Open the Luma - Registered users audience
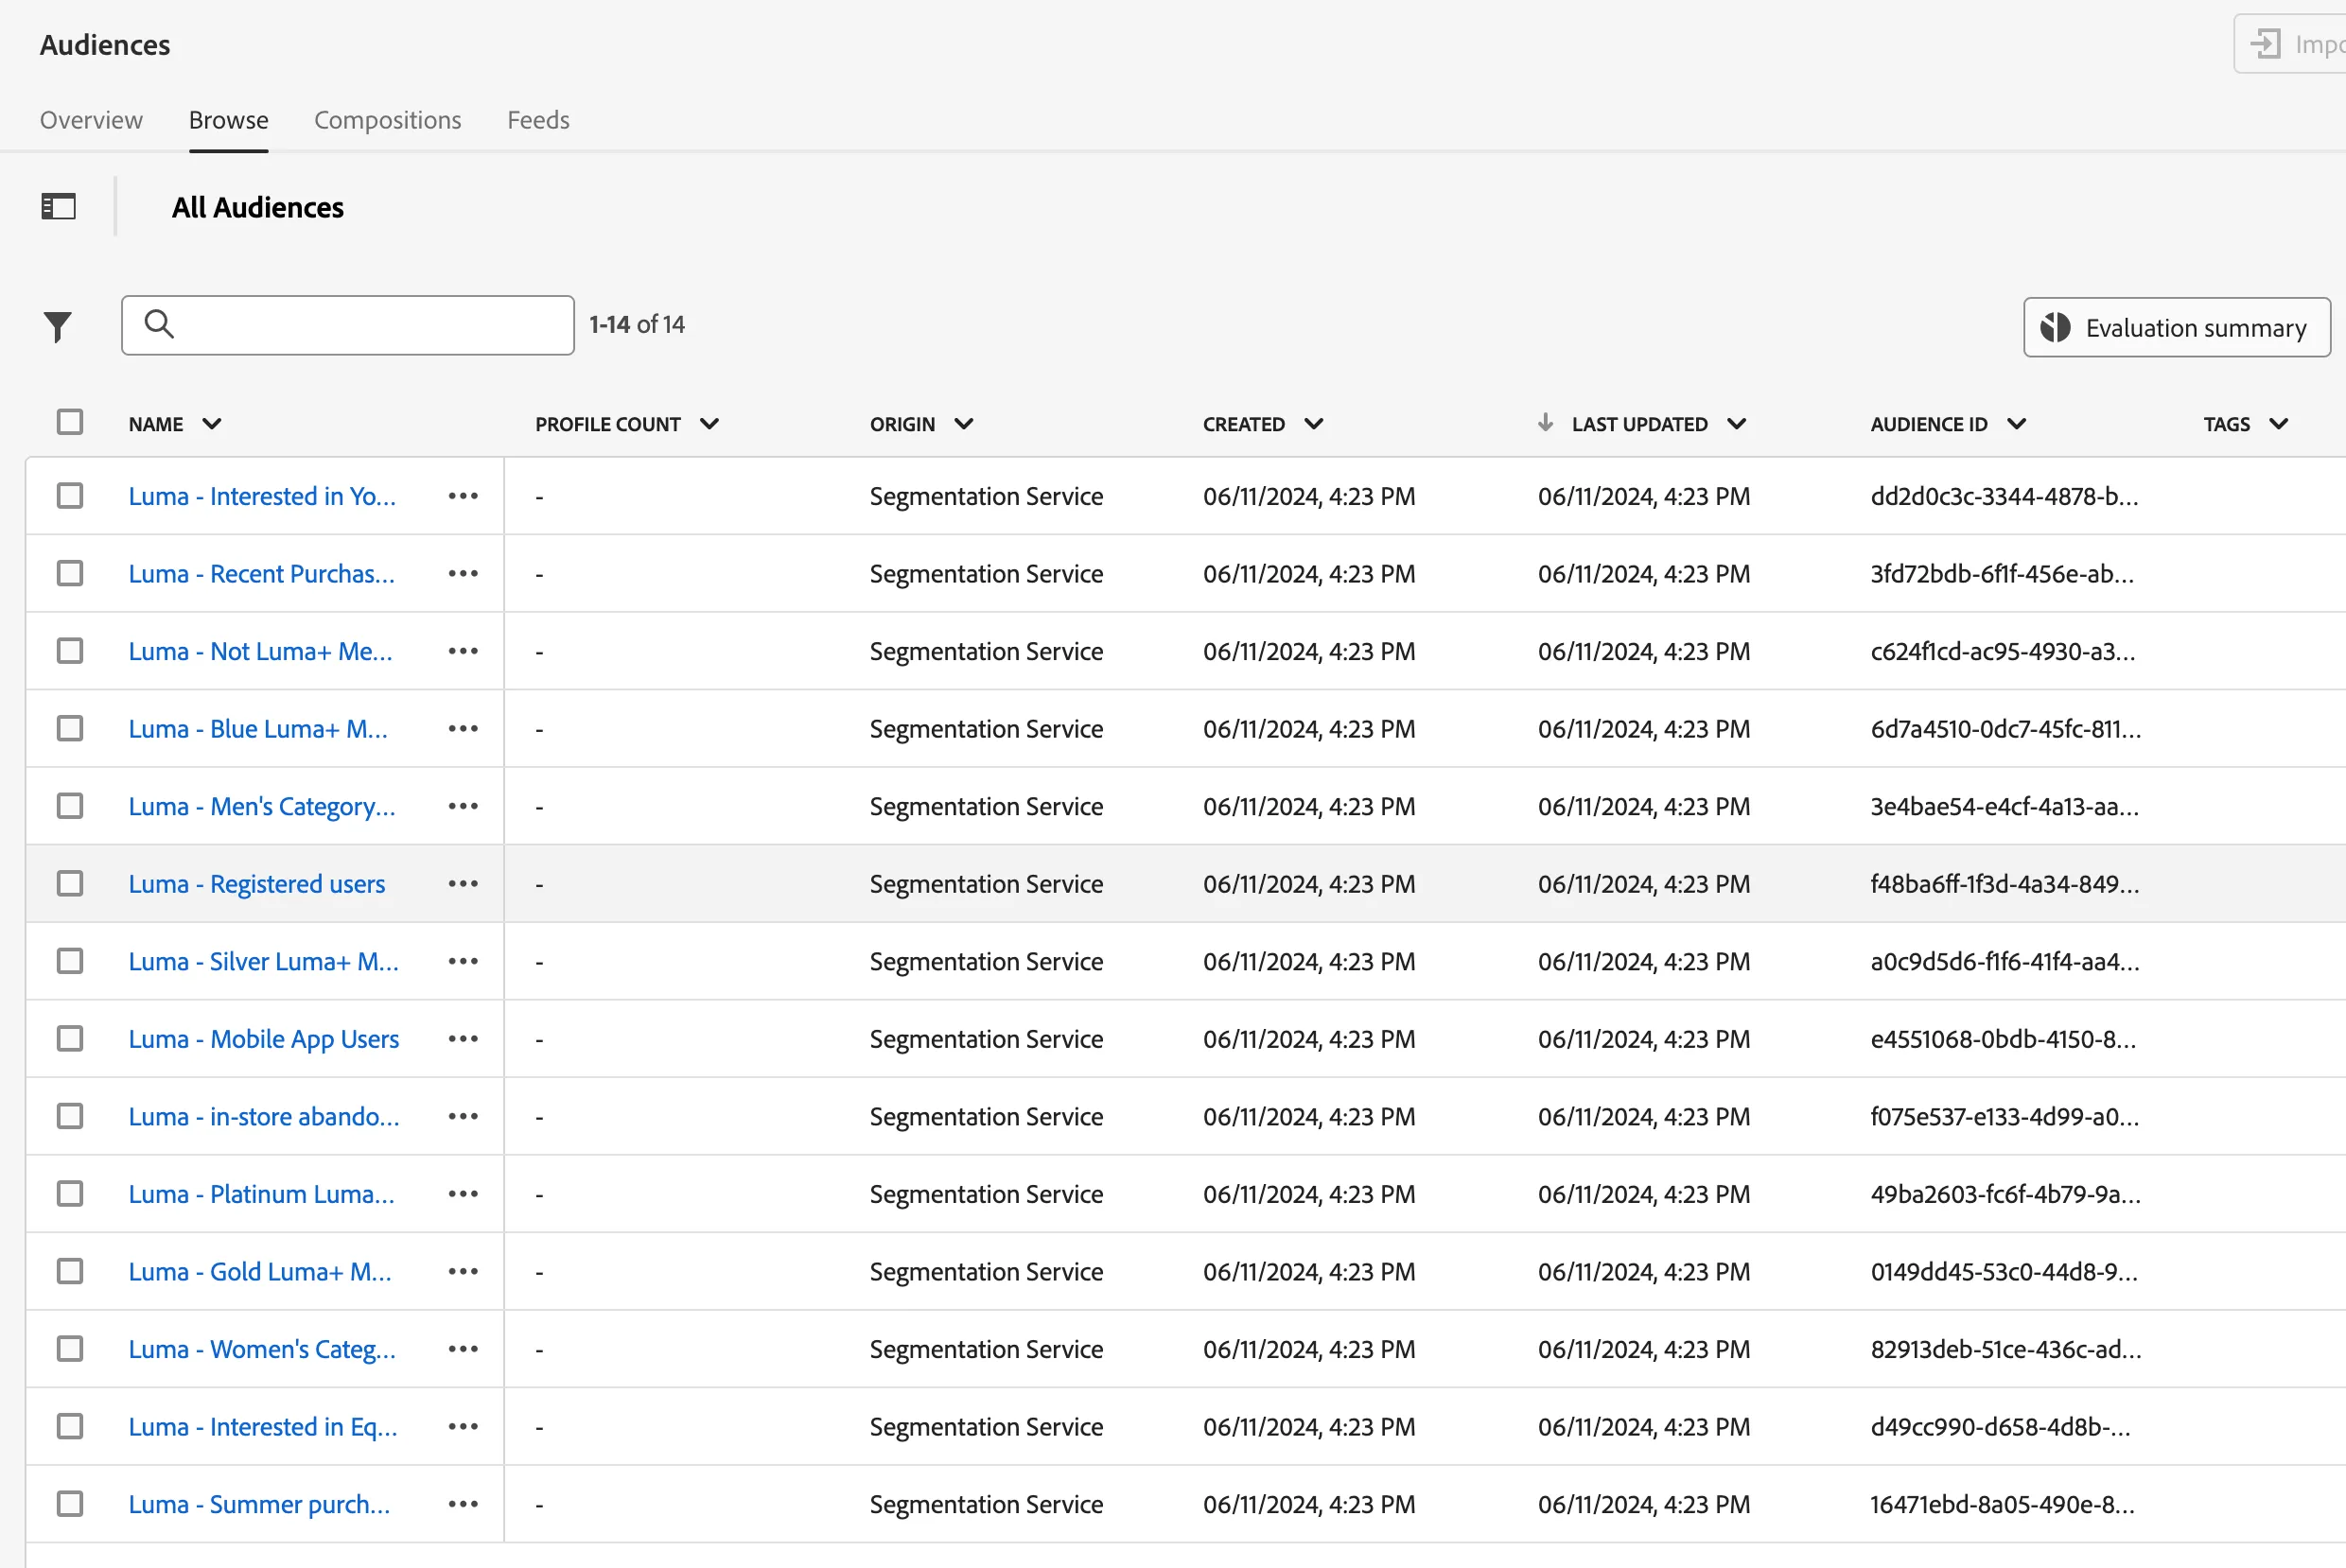The image size is (2346, 1568). tap(257, 884)
